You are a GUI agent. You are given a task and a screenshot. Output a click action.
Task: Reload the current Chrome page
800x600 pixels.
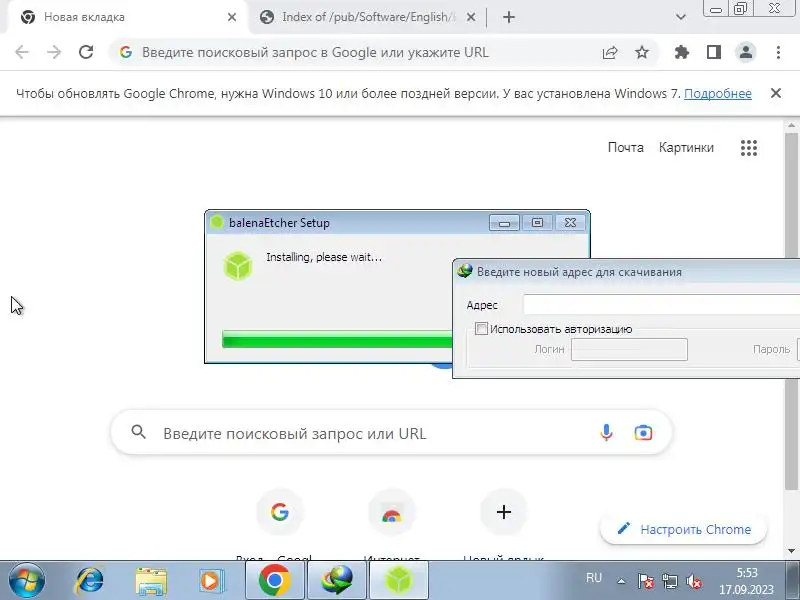click(86, 52)
